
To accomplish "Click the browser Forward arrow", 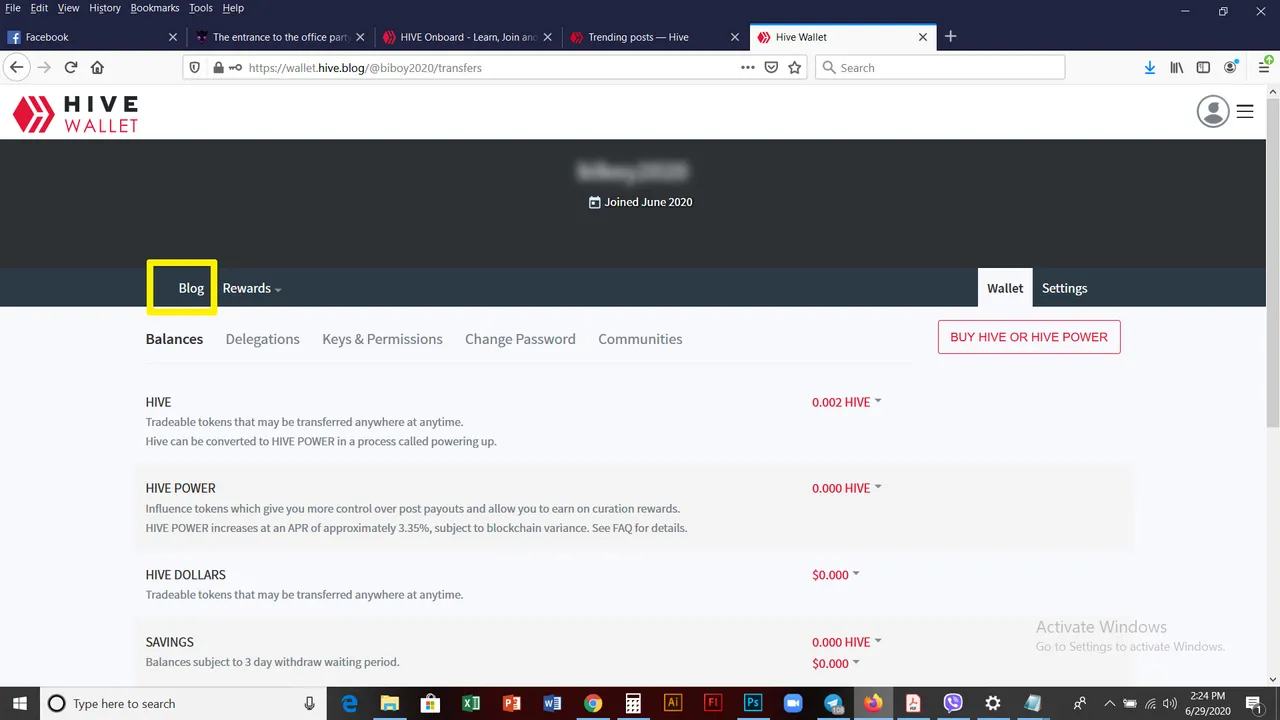I will tap(44, 67).
